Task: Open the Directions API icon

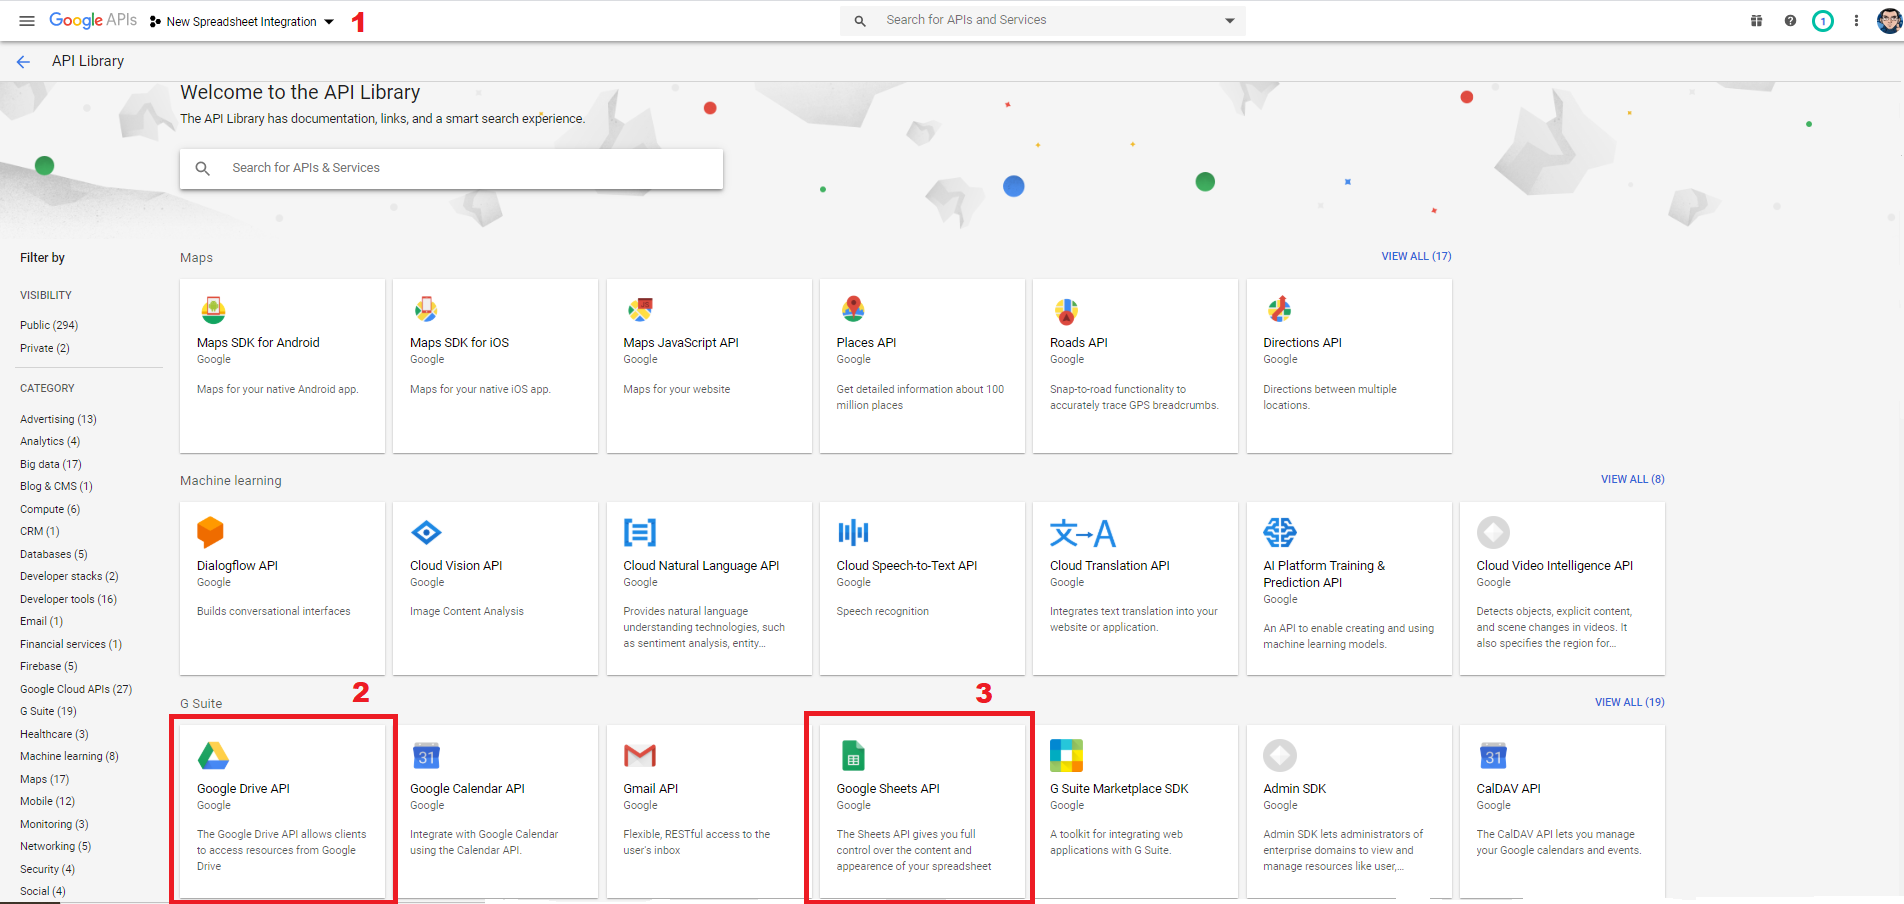Action: (1279, 309)
